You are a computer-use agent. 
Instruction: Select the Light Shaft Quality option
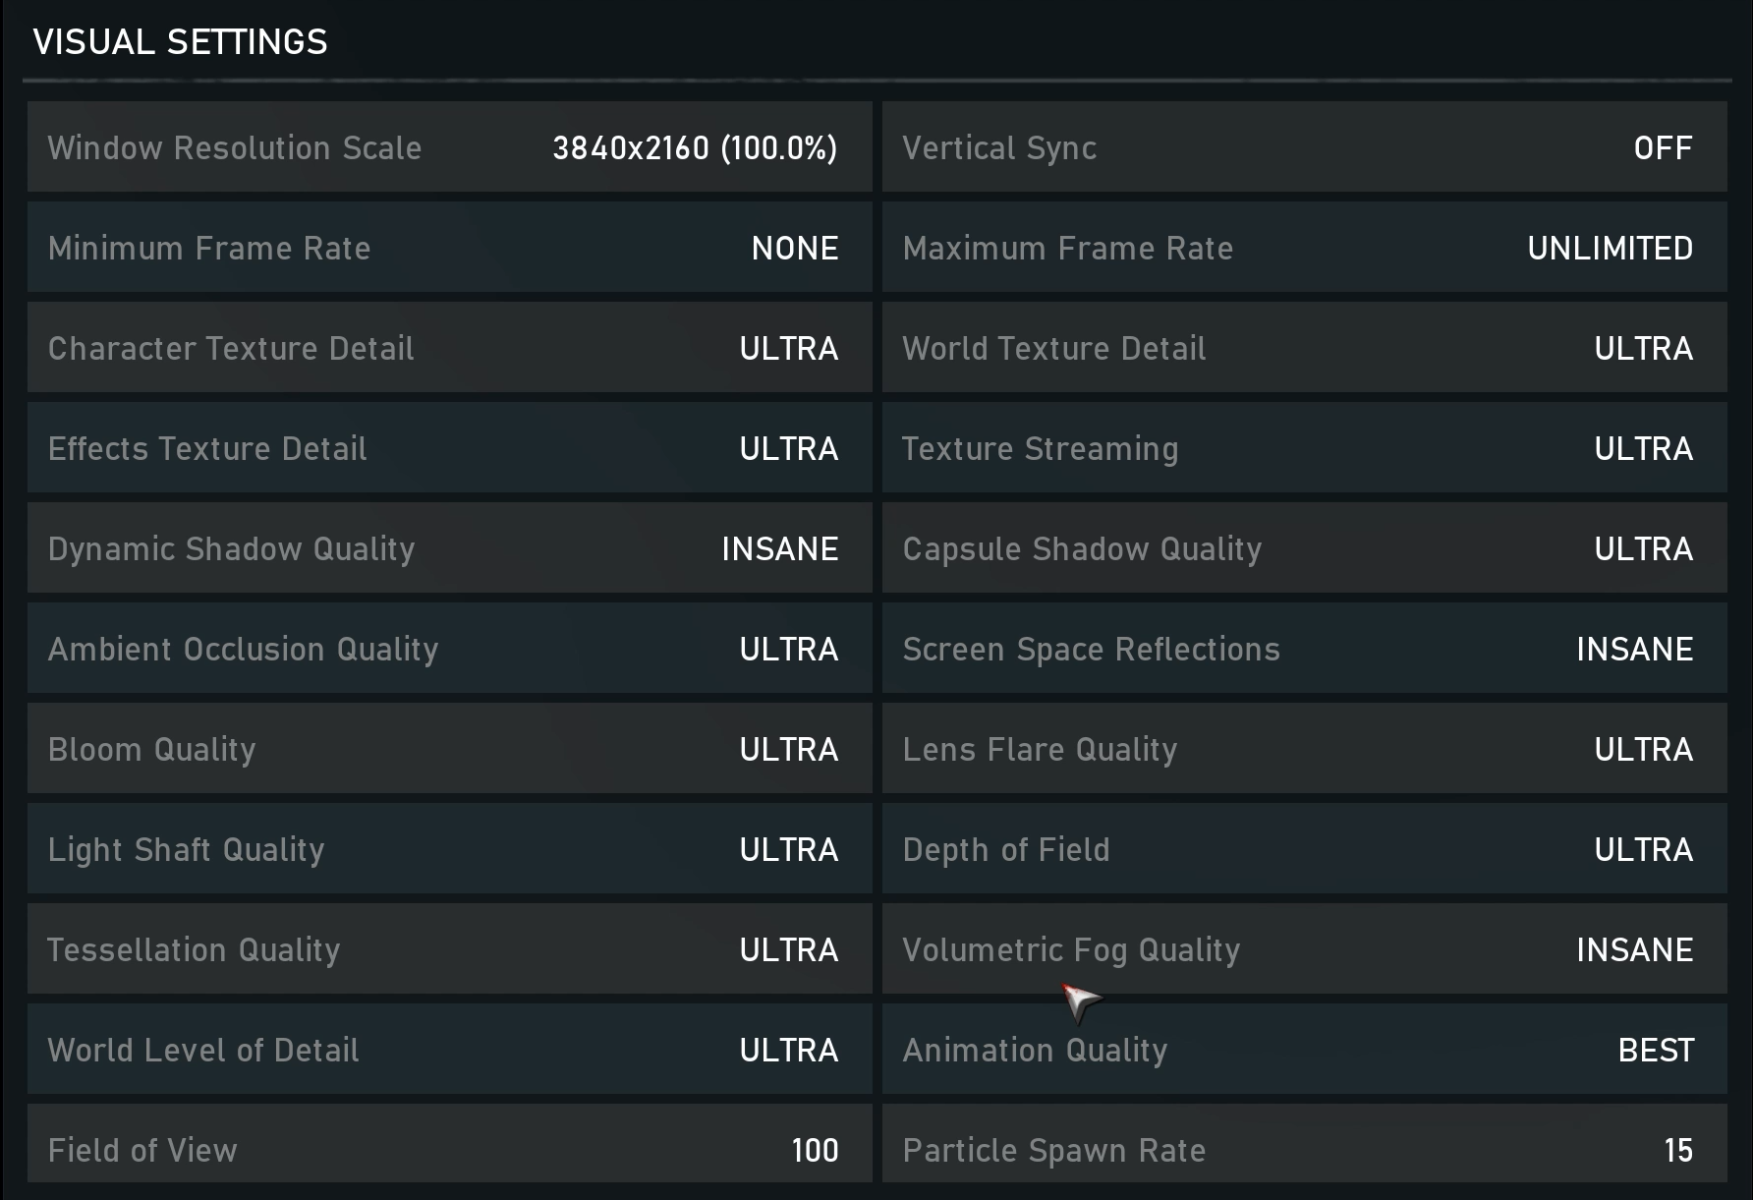[x=449, y=849]
